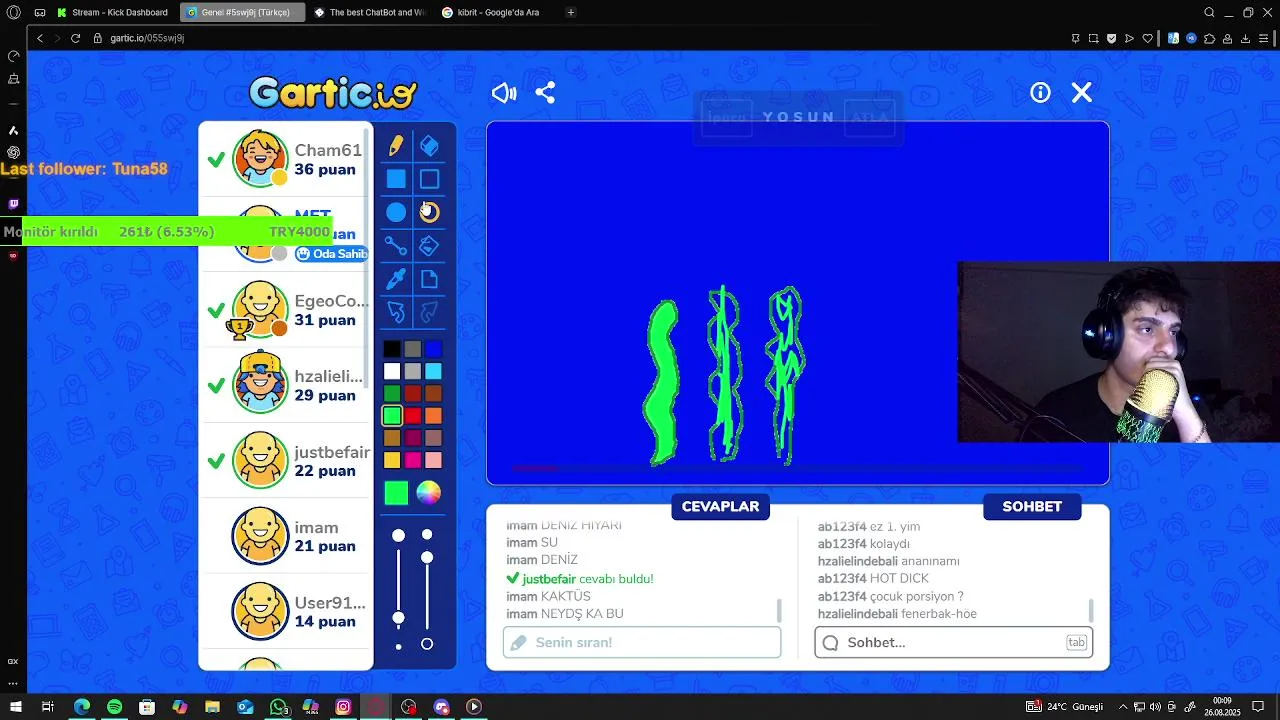Click the Gartic.io logo
Screen dimensions: 1280x720
pos(333,93)
